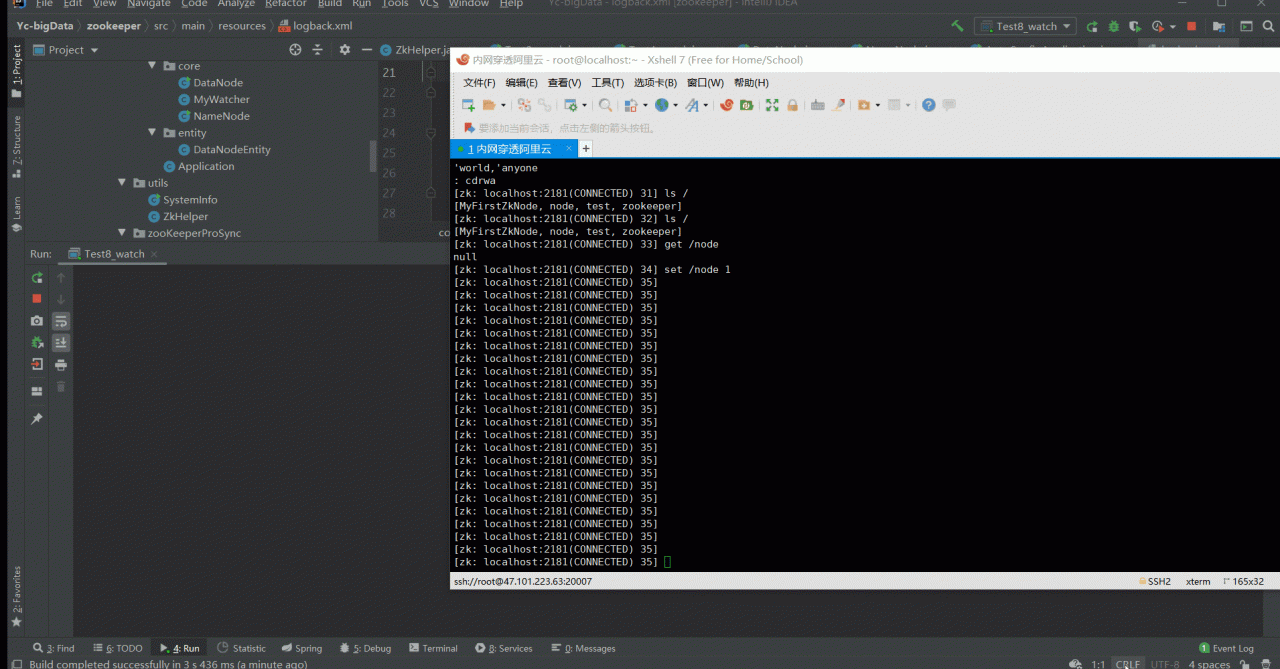Click Xshell New Session icon

click(x=468, y=105)
